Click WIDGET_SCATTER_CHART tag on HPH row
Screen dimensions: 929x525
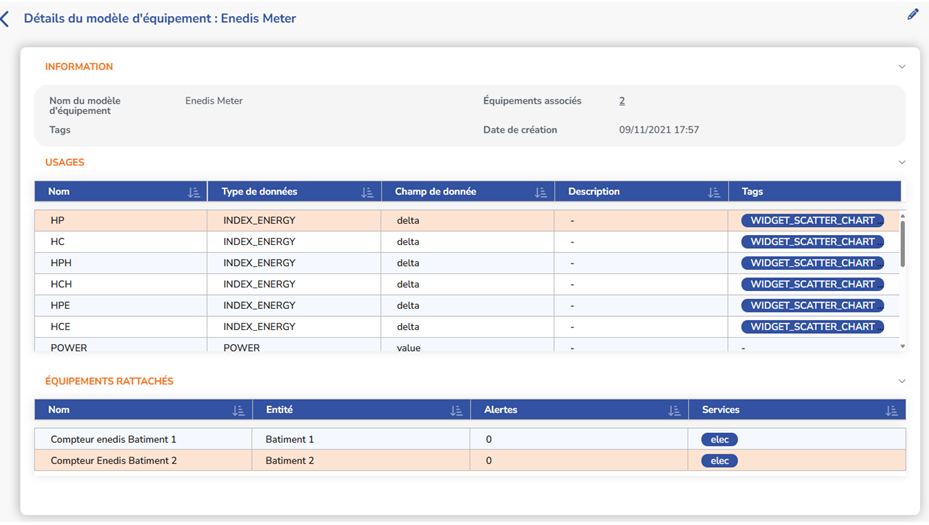[x=812, y=263]
